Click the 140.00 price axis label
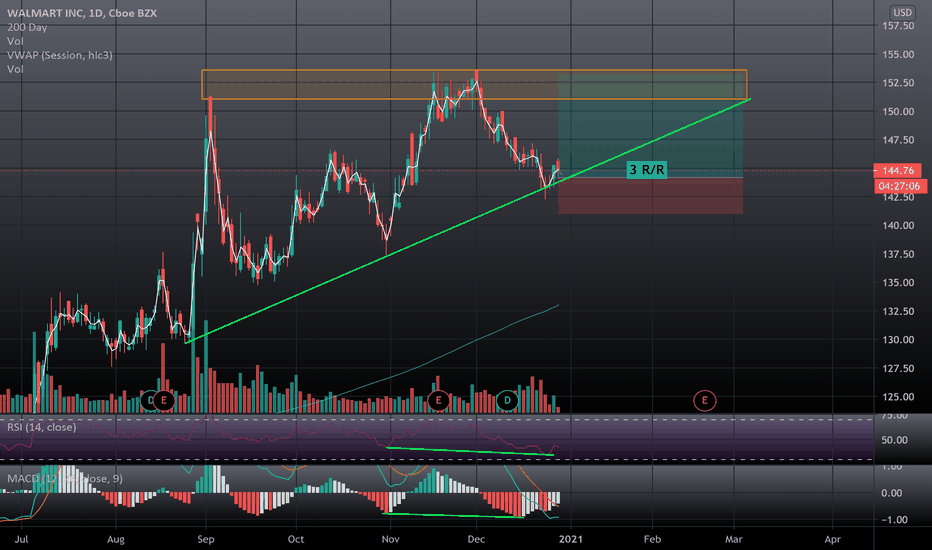Image resolution: width=932 pixels, height=550 pixels. [898, 225]
